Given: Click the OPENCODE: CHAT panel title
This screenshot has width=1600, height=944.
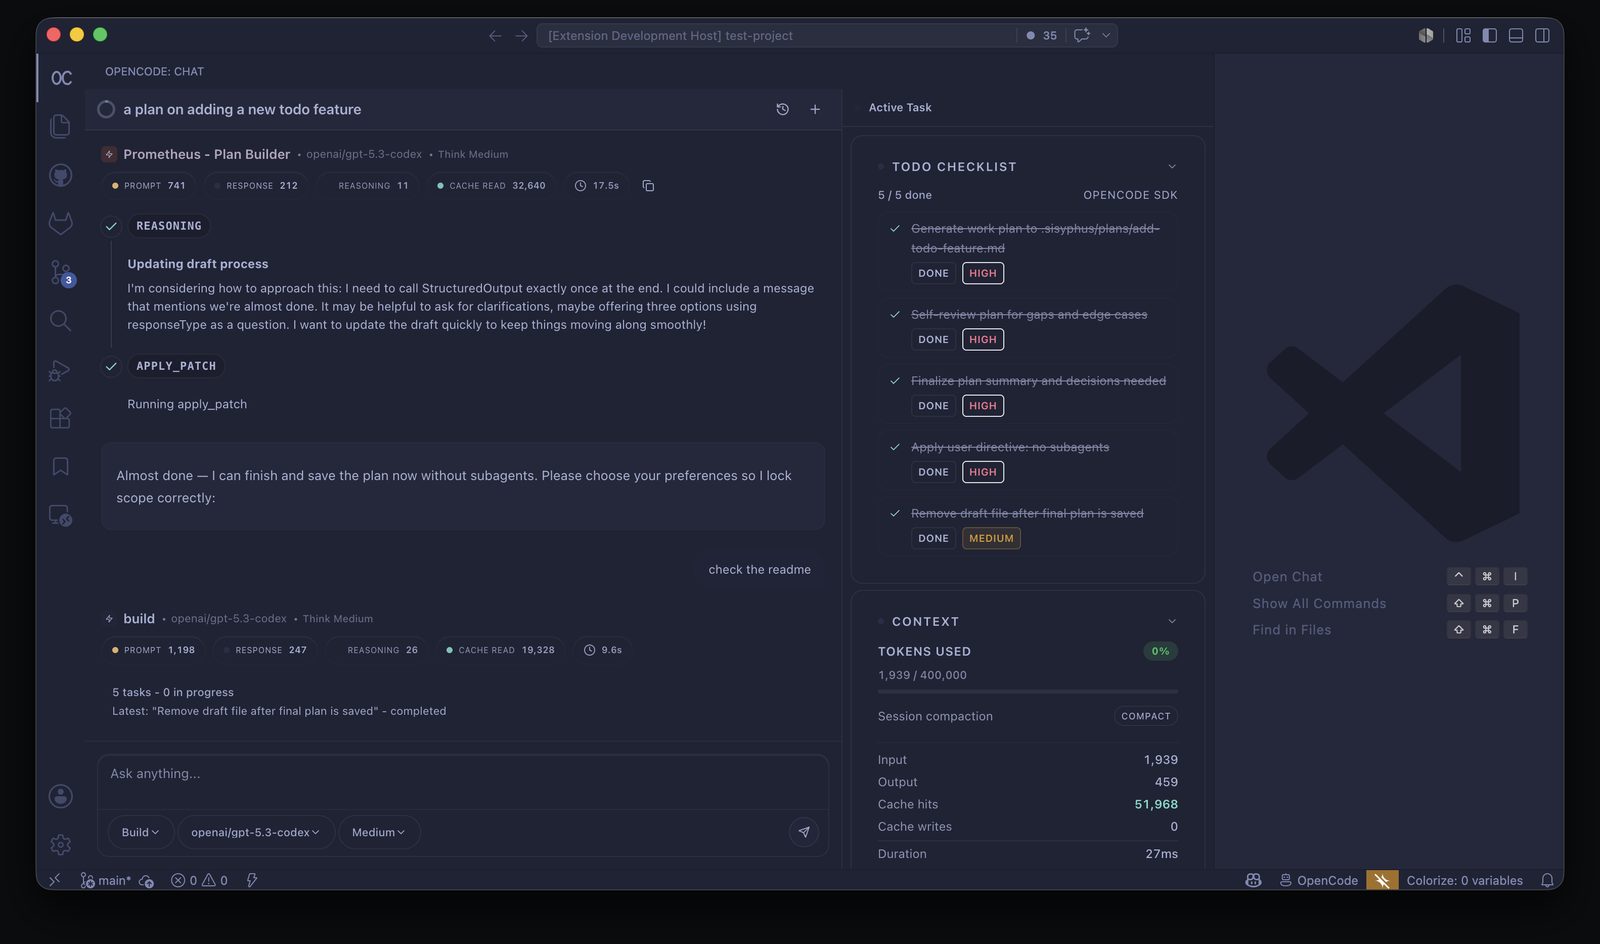Looking at the screenshot, I should click(x=154, y=72).
